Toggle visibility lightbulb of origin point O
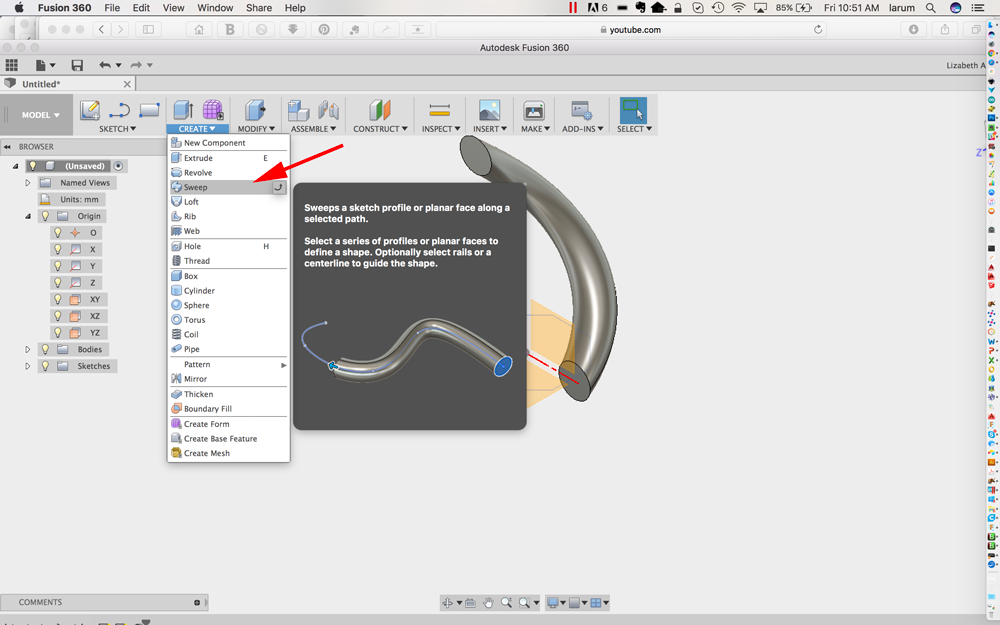The image size is (1000, 625). 57,233
